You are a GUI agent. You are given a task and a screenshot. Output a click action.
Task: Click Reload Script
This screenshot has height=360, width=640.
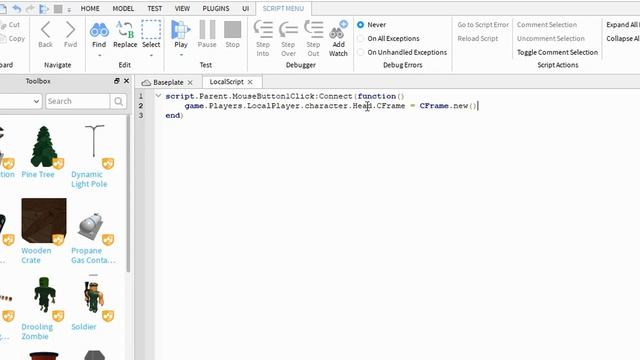click(478, 38)
